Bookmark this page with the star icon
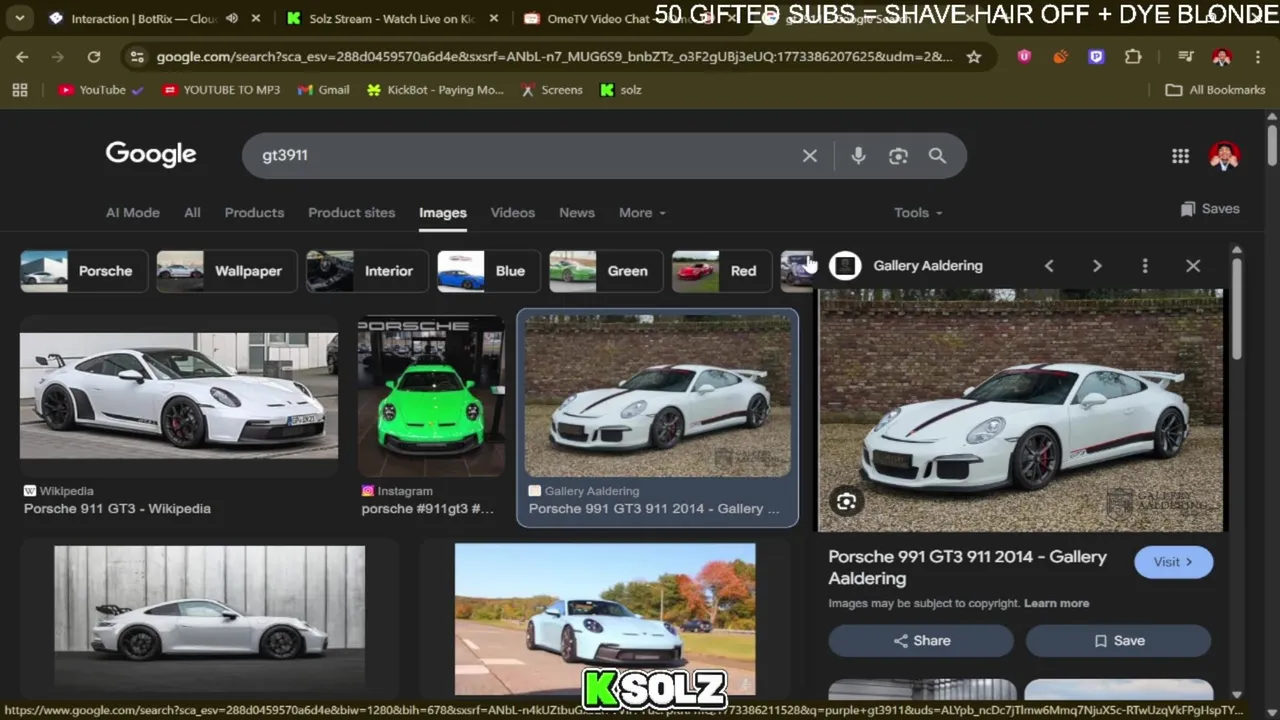The height and width of the screenshot is (720, 1280). coord(974,57)
